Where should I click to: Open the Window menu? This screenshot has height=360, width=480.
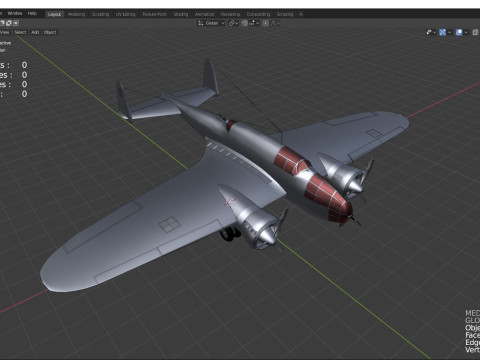click(x=15, y=13)
